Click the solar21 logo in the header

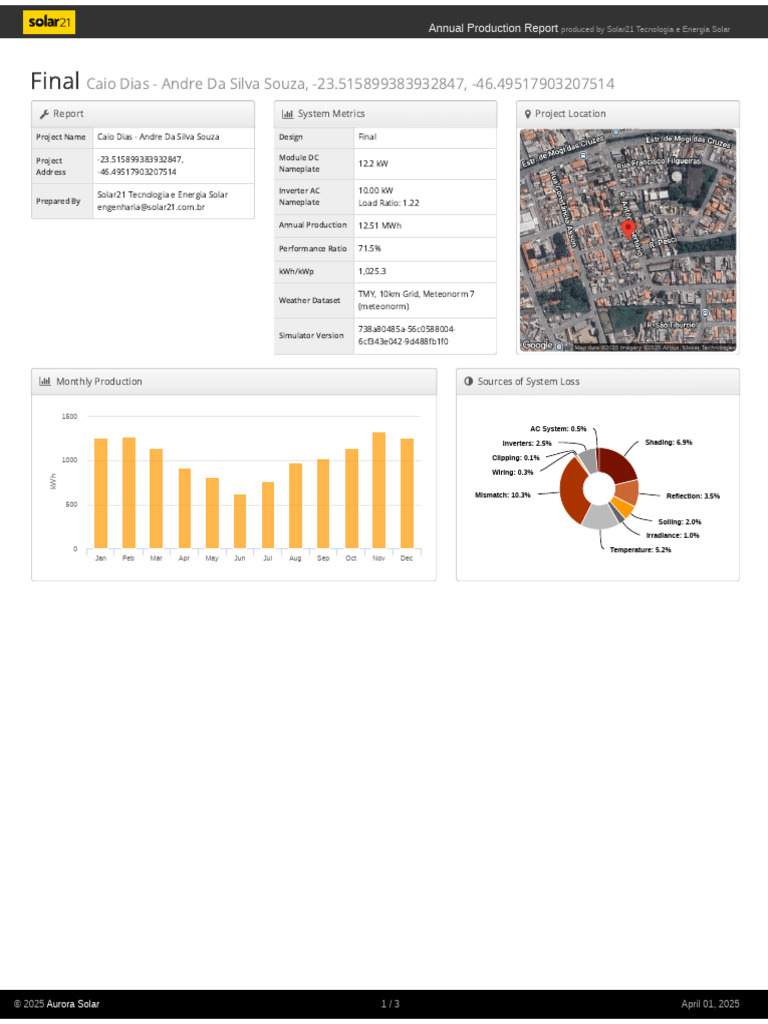49,22
